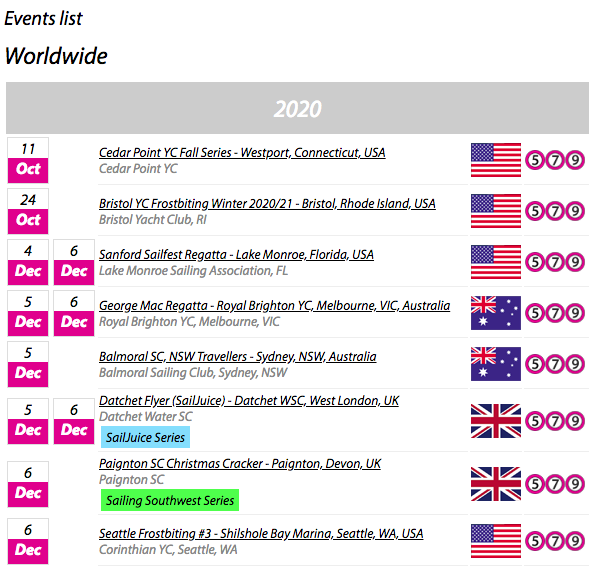Click the Australian flag for George Mac Regatta
The width and height of the screenshot is (596, 572).
pyautogui.click(x=496, y=313)
